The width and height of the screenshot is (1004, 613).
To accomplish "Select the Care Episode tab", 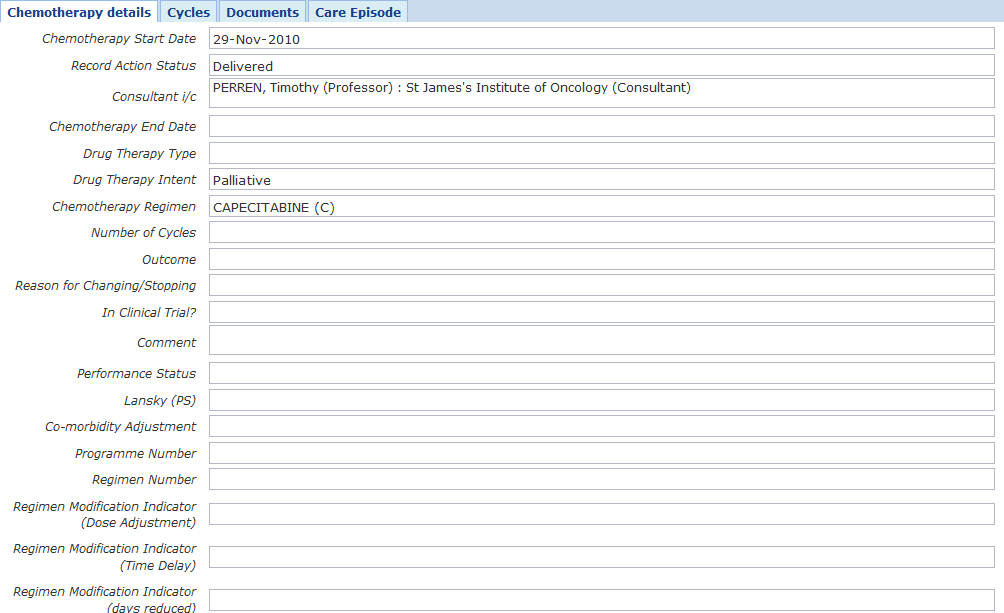I will pyautogui.click(x=357, y=12).
